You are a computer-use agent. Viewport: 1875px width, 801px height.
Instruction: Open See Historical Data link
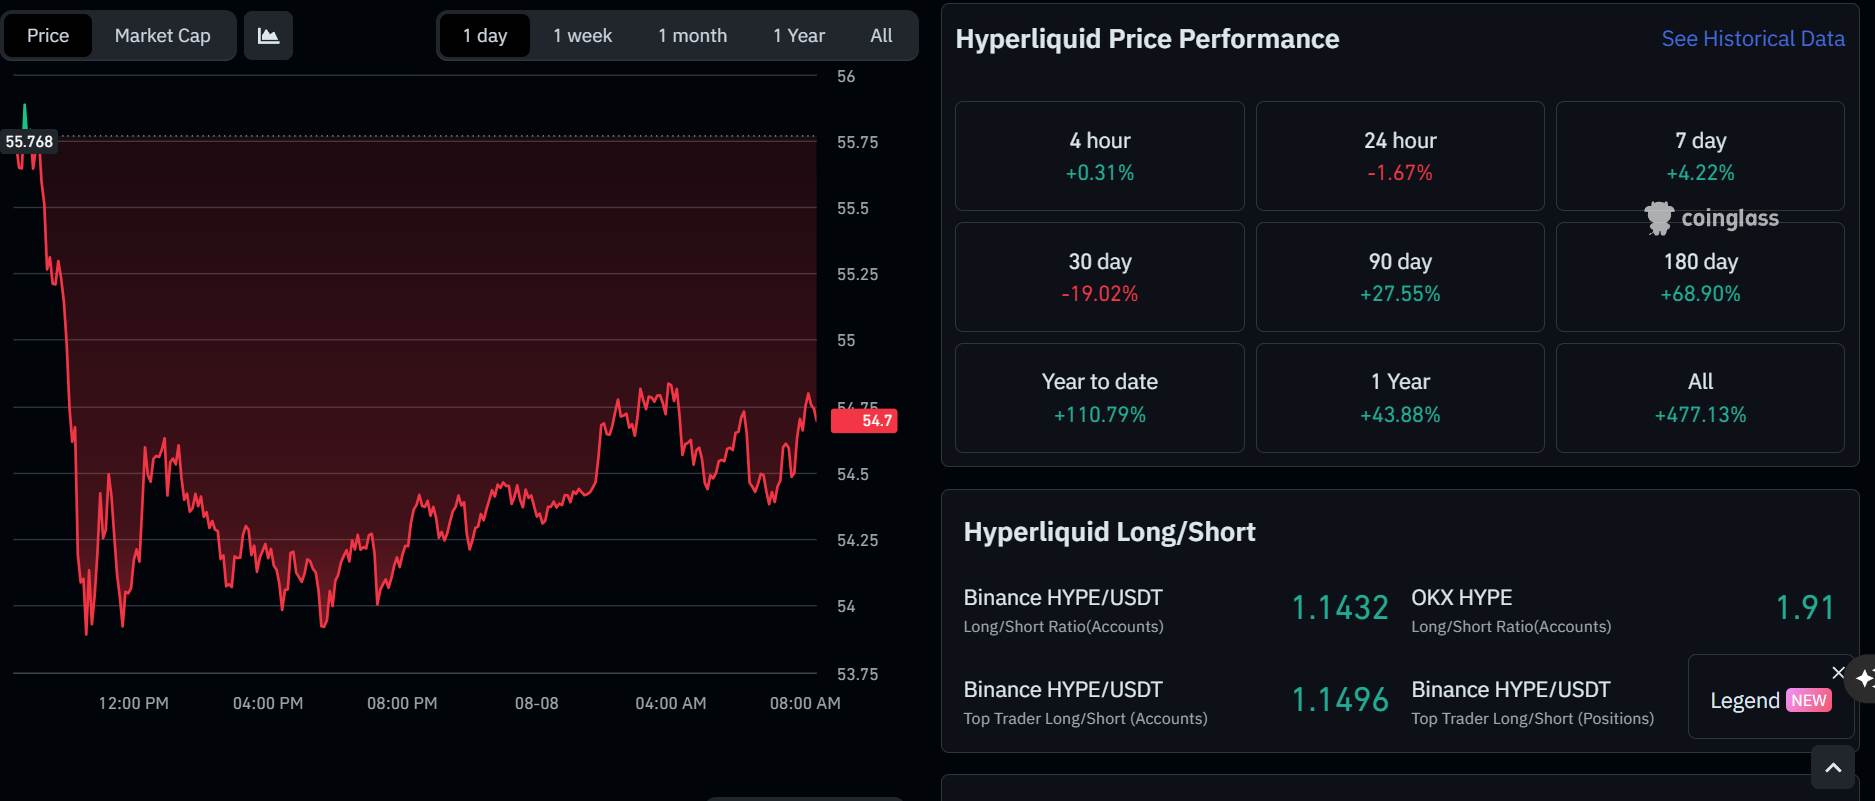point(1753,39)
